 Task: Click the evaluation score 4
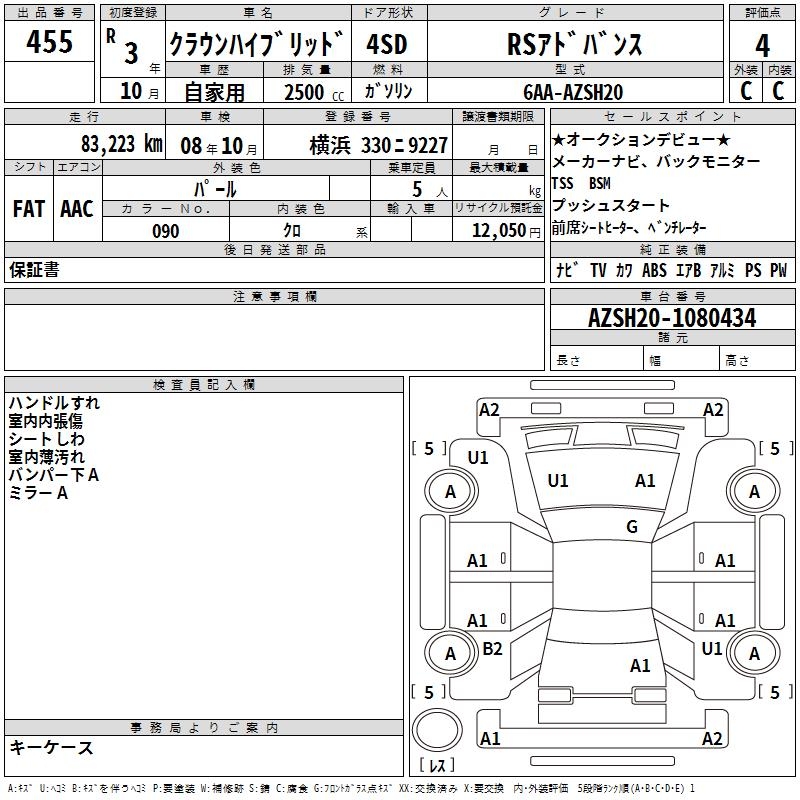762,46
